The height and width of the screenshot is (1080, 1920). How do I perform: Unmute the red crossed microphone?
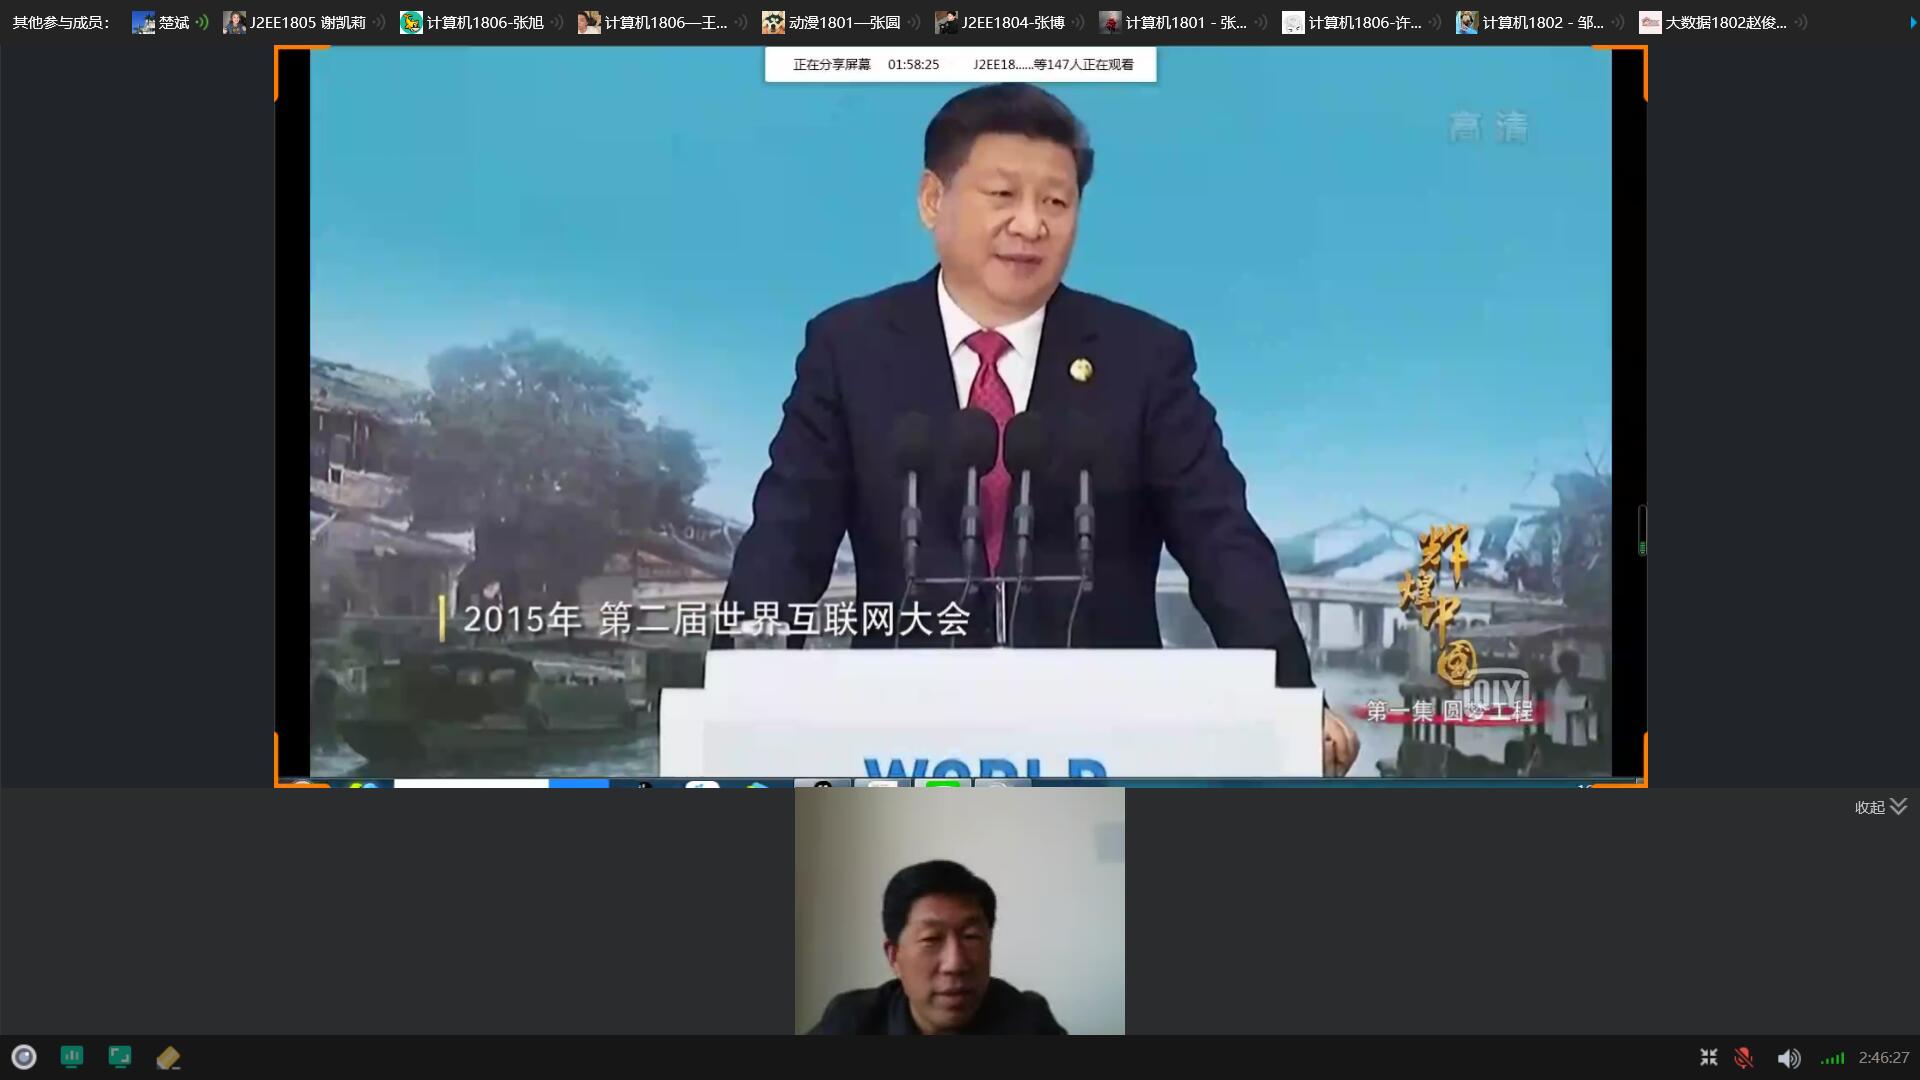pyautogui.click(x=1744, y=1057)
